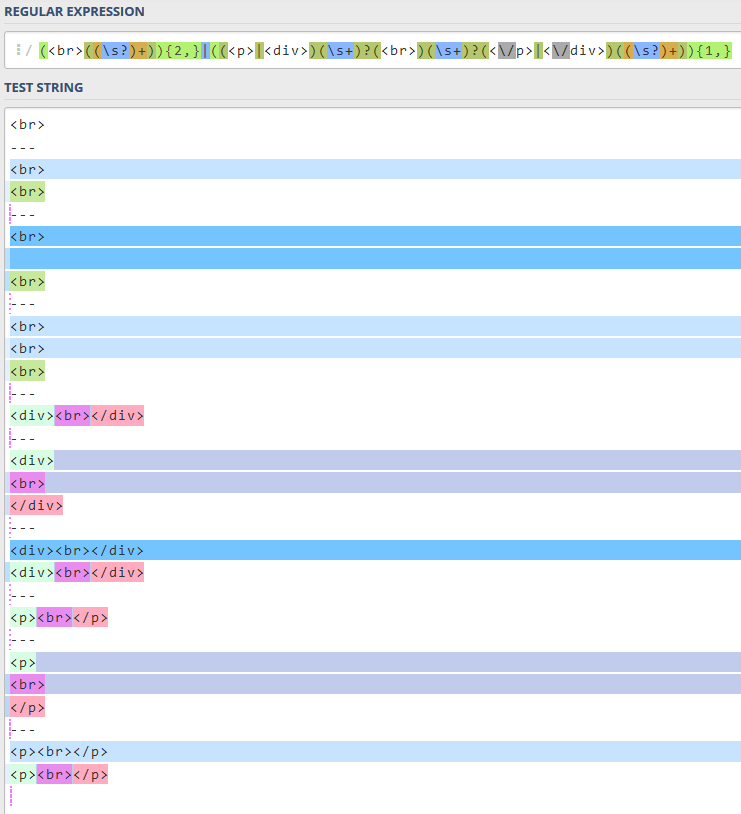Place cursor on first unhighlighted <br> line
741x814 pixels.
tap(27, 125)
